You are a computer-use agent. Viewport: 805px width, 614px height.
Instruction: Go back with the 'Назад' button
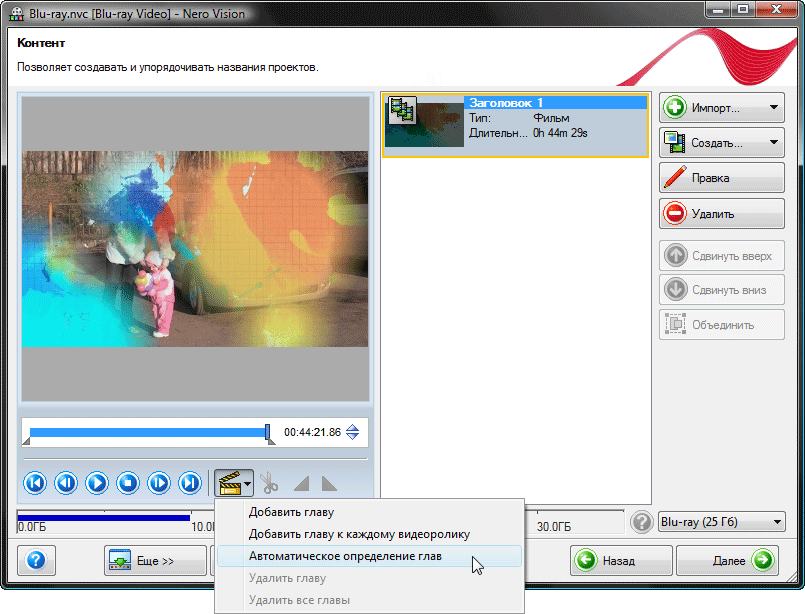(621, 561)
